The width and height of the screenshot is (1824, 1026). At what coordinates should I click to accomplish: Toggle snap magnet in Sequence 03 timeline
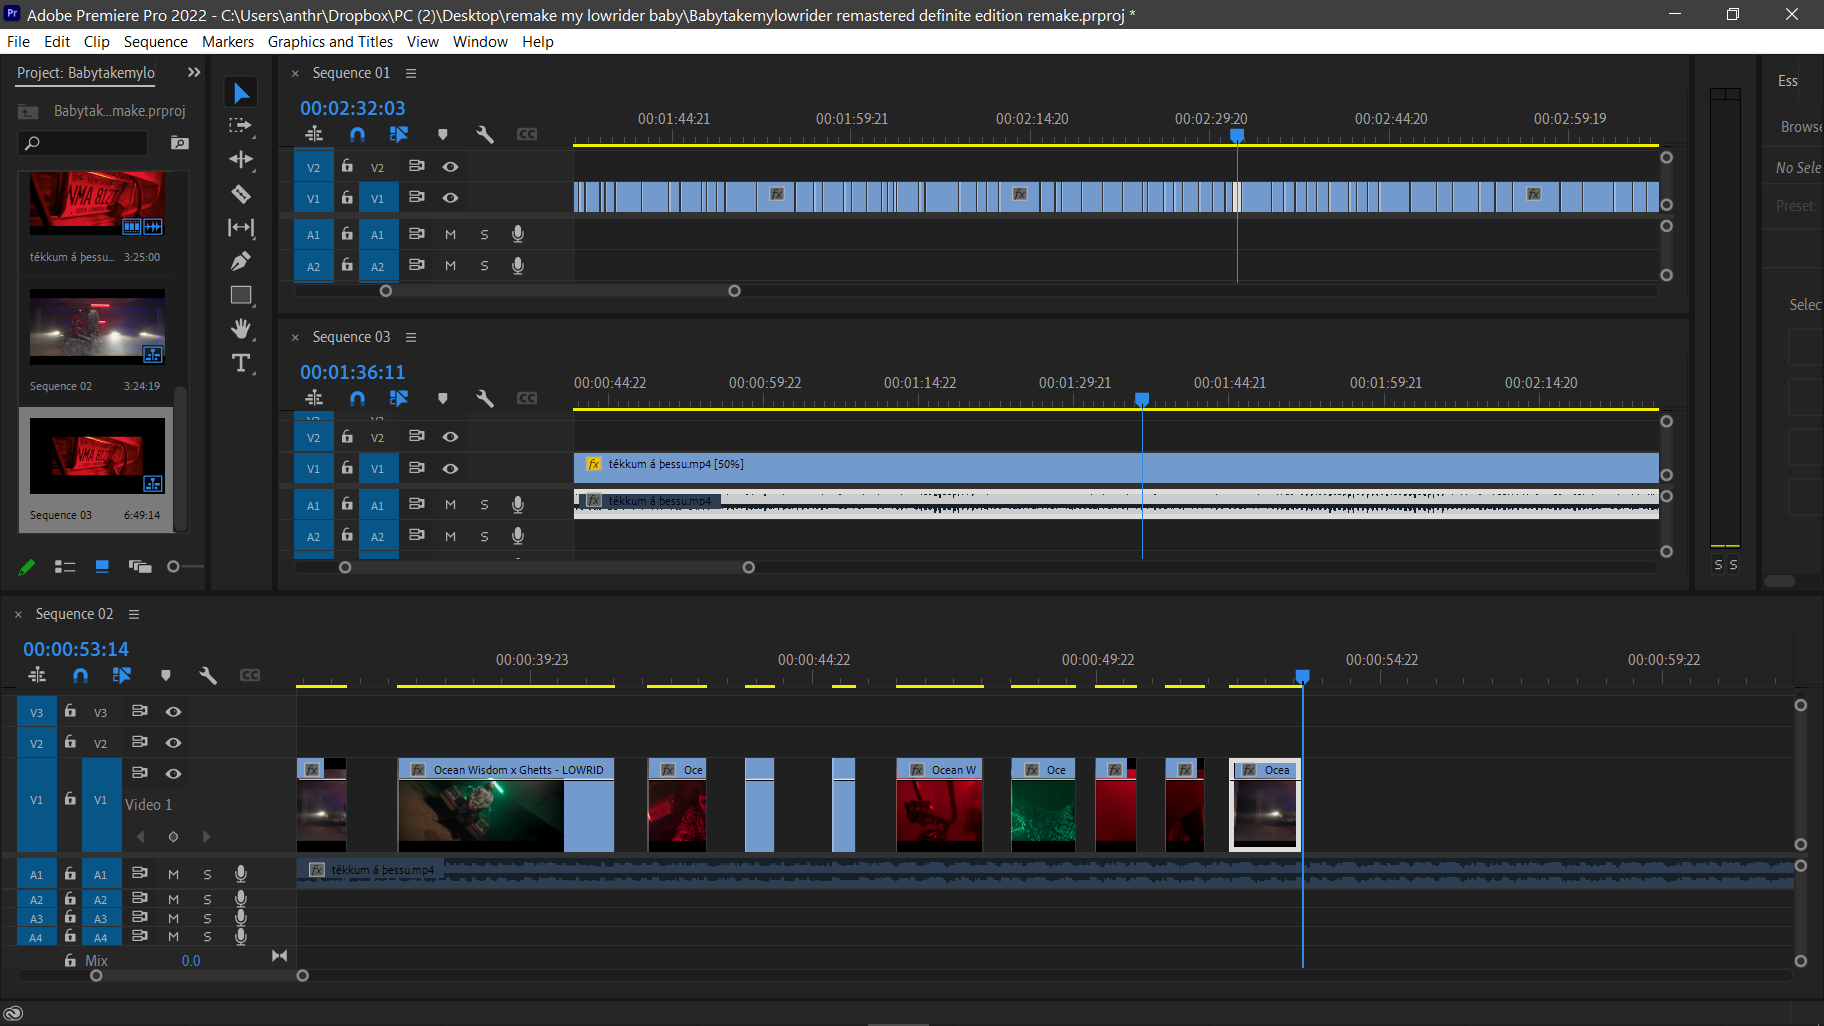point(357,398)
